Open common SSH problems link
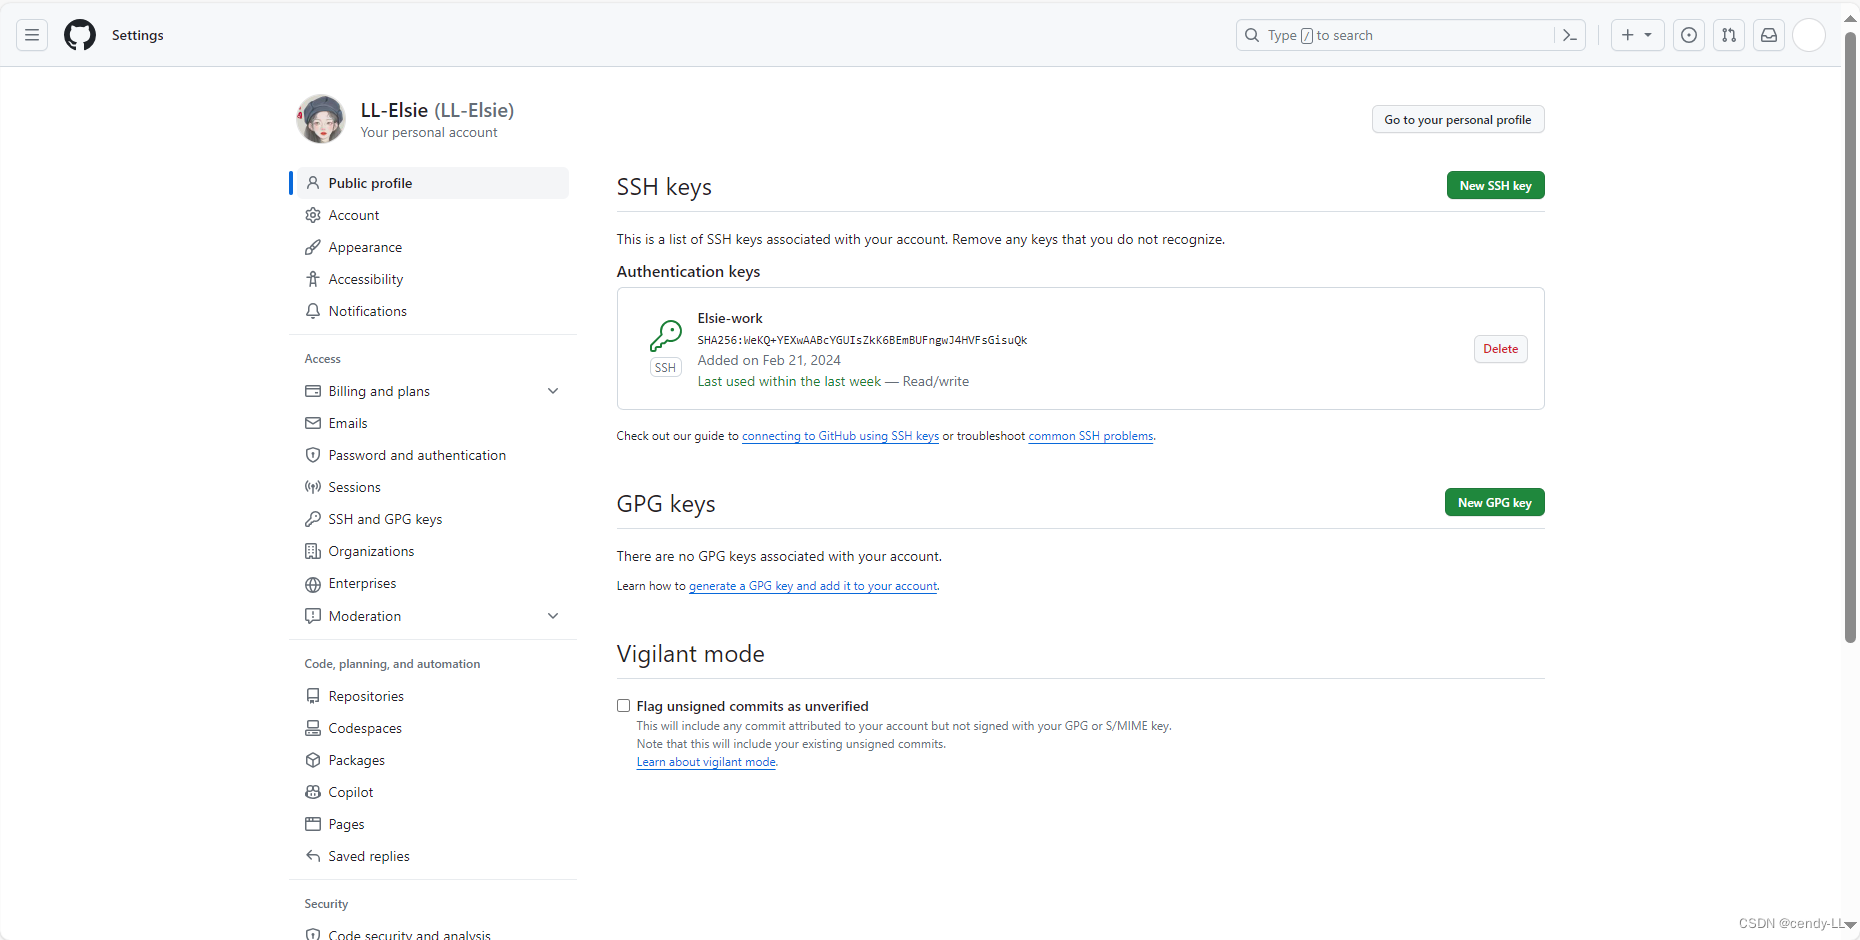1860x940 pixels. (1090, 436)
